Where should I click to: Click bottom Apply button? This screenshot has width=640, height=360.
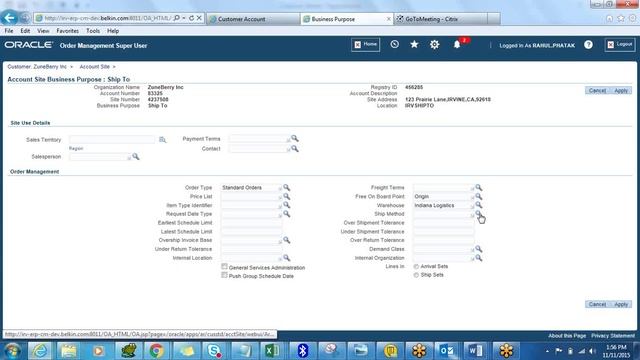click(621, 304)
